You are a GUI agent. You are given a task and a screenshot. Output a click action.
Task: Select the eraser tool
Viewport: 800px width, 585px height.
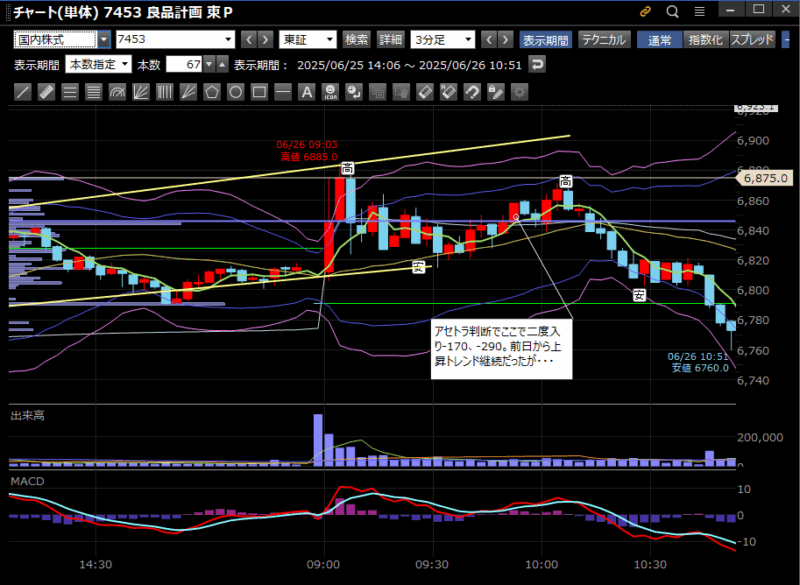(x=425, y=92)
